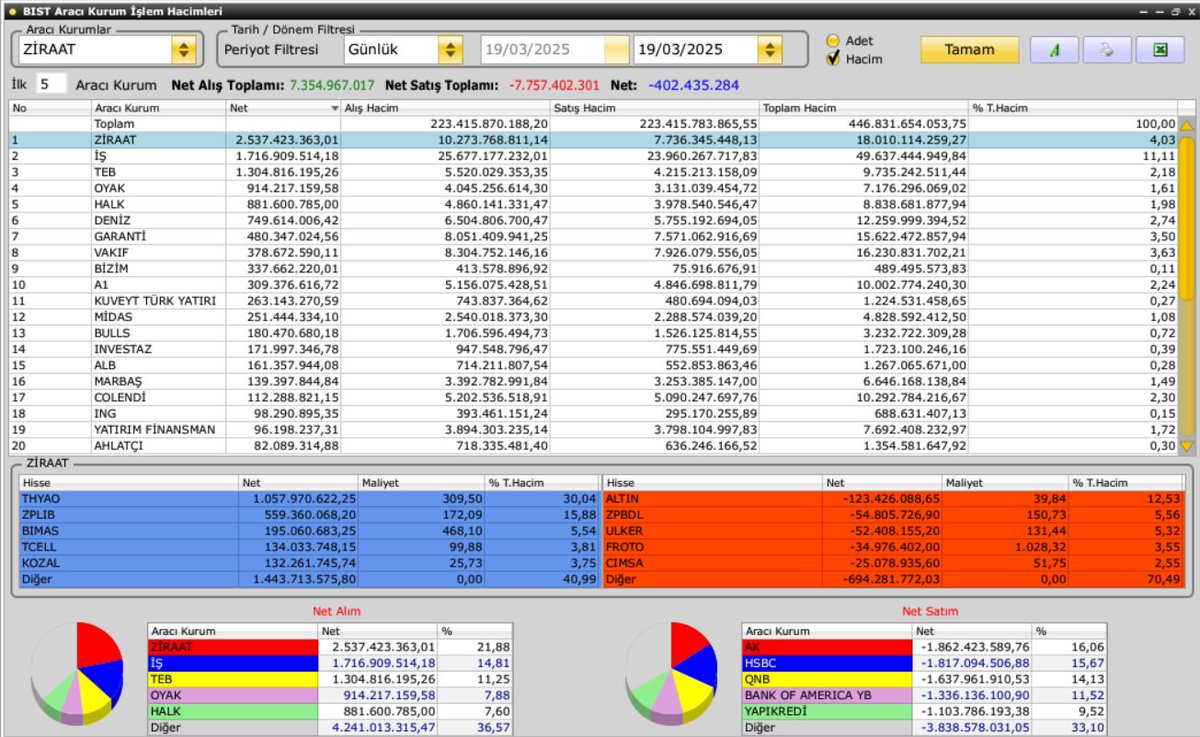Select the BULLS row
This screenshot has width=1200, height=737.
coord(593,333)
